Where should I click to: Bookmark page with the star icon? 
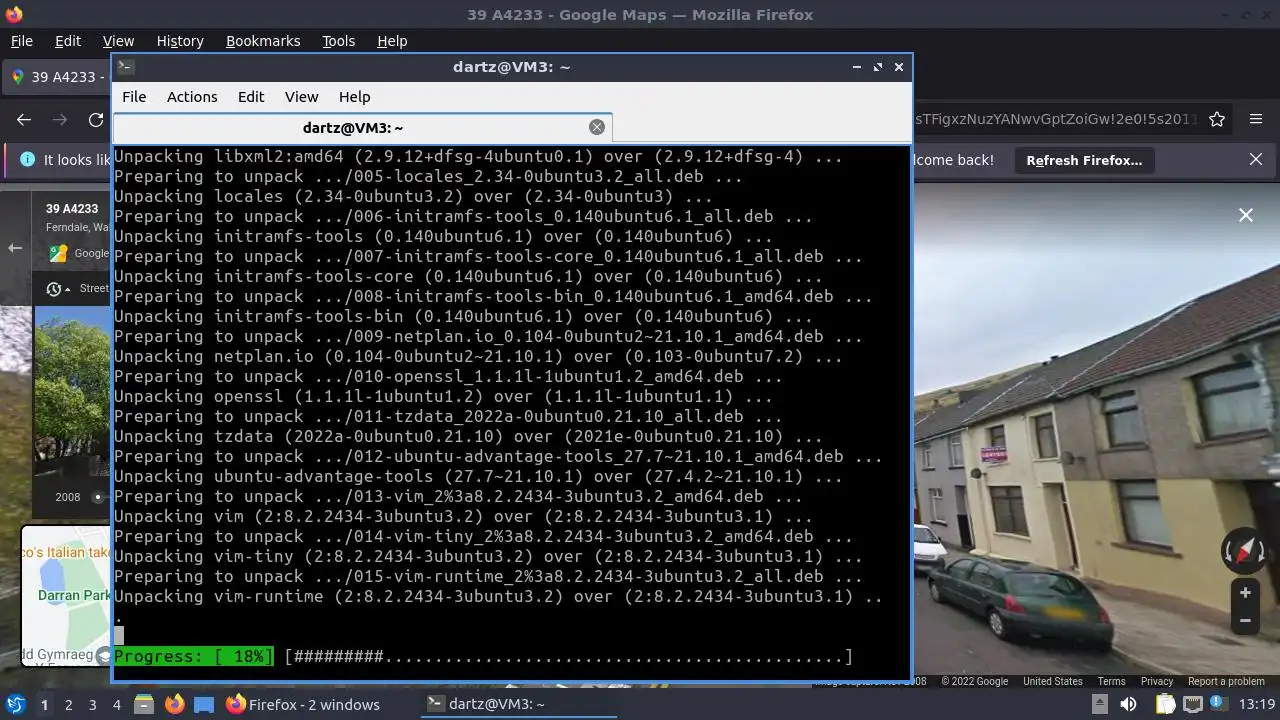tap(1217, 119)
